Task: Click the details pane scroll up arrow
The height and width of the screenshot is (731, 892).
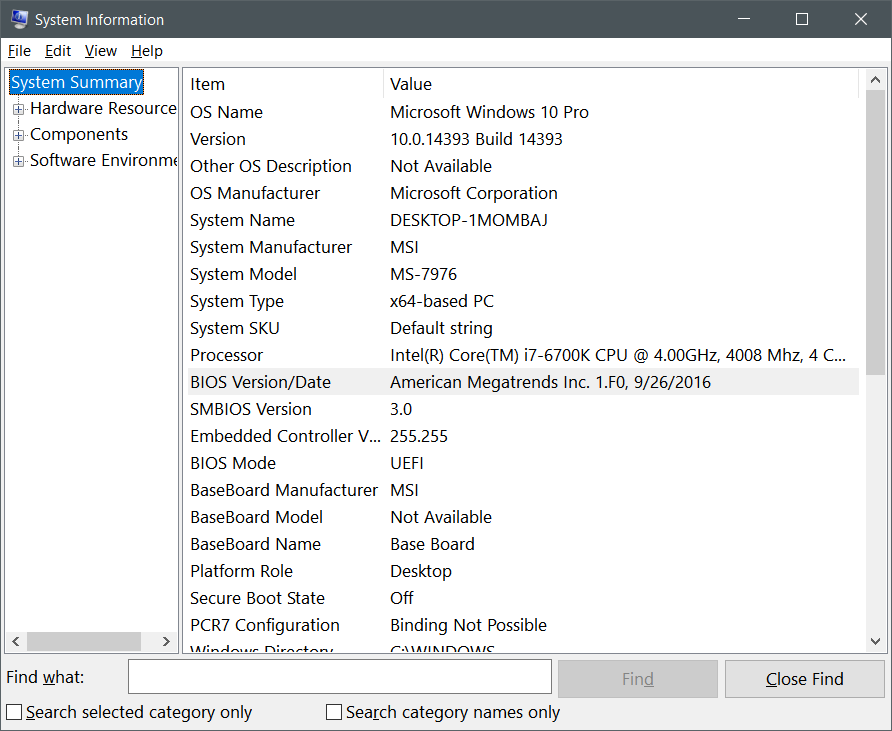Action: click(876, 80)
